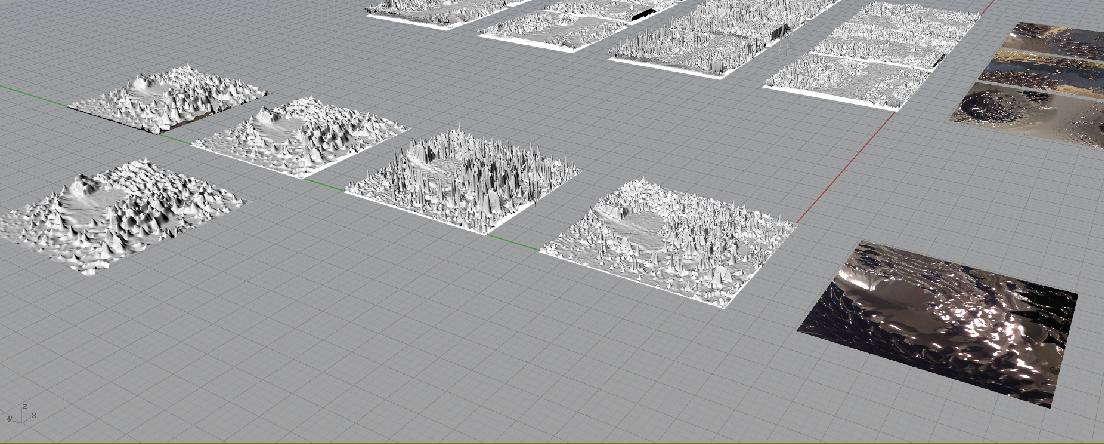This screenshot has width=1104, height=444.
Task: Click the world XYZ axis icon
Action: [21, 414]
